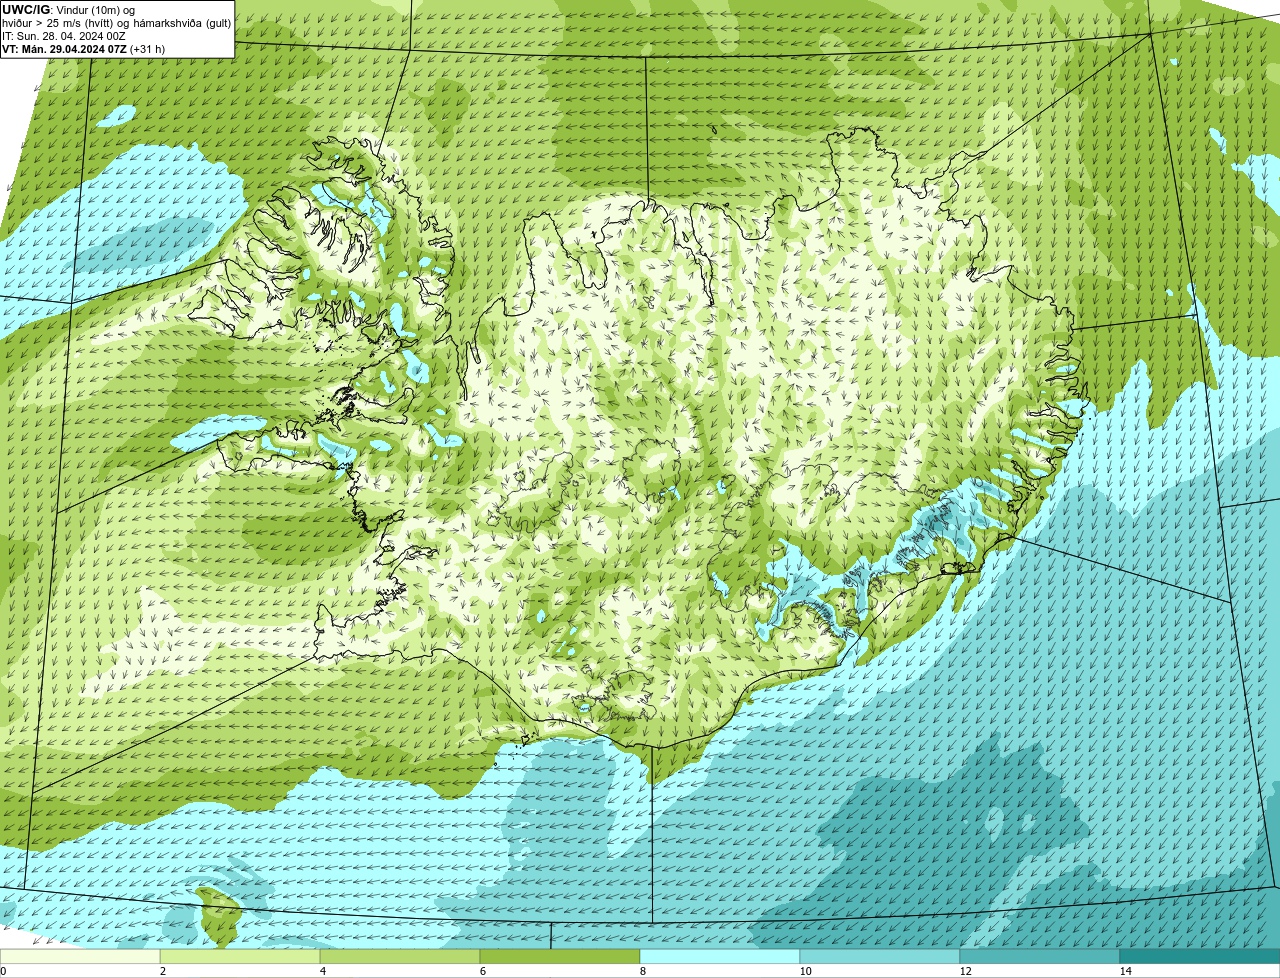Screen dimensions: 1280x978
Task: Click the "12" label on the color scale
Action: (965, 971)
